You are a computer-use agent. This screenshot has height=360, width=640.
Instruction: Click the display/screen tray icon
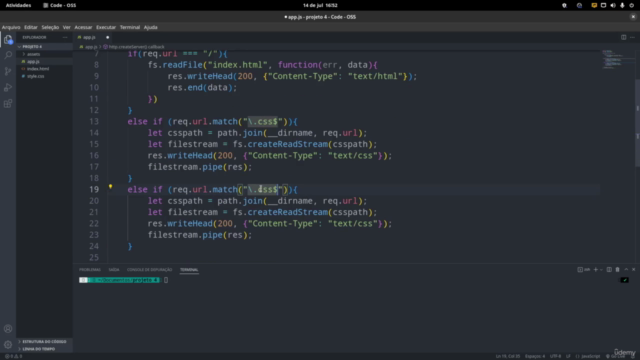pyautogui.click(x=603, y=5)
